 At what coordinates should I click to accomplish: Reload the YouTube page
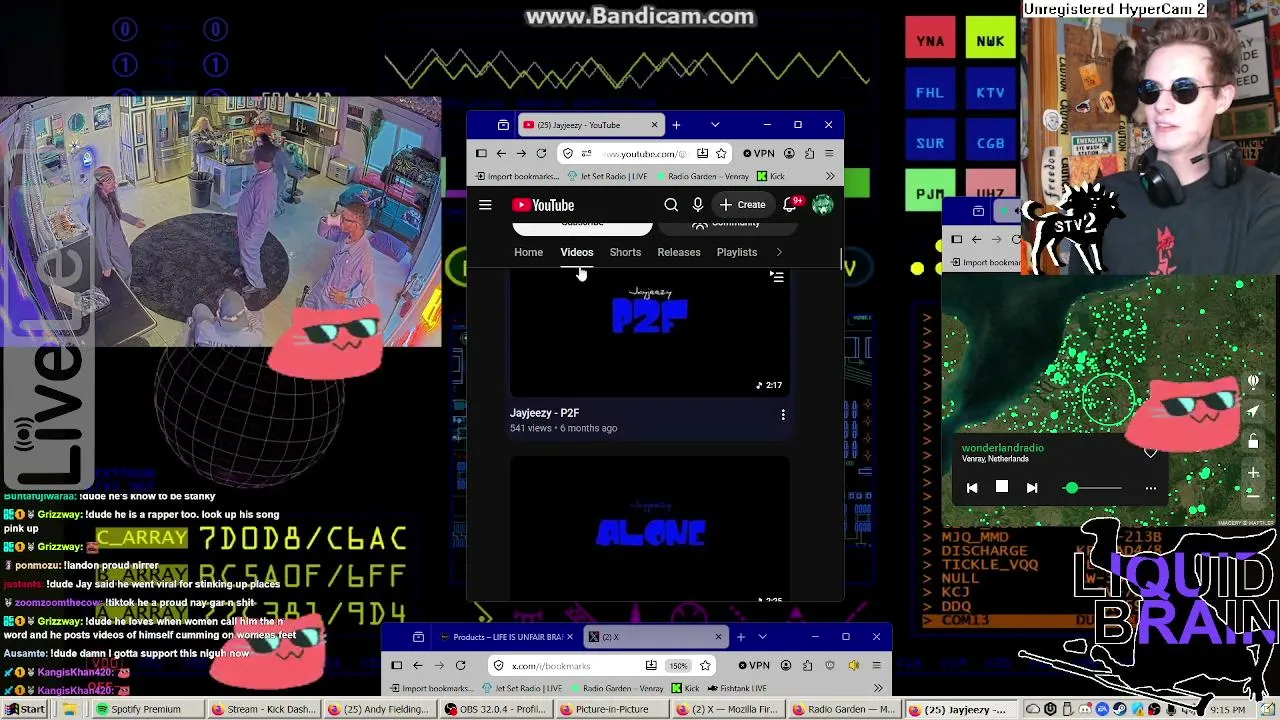(x=541, y=153)
